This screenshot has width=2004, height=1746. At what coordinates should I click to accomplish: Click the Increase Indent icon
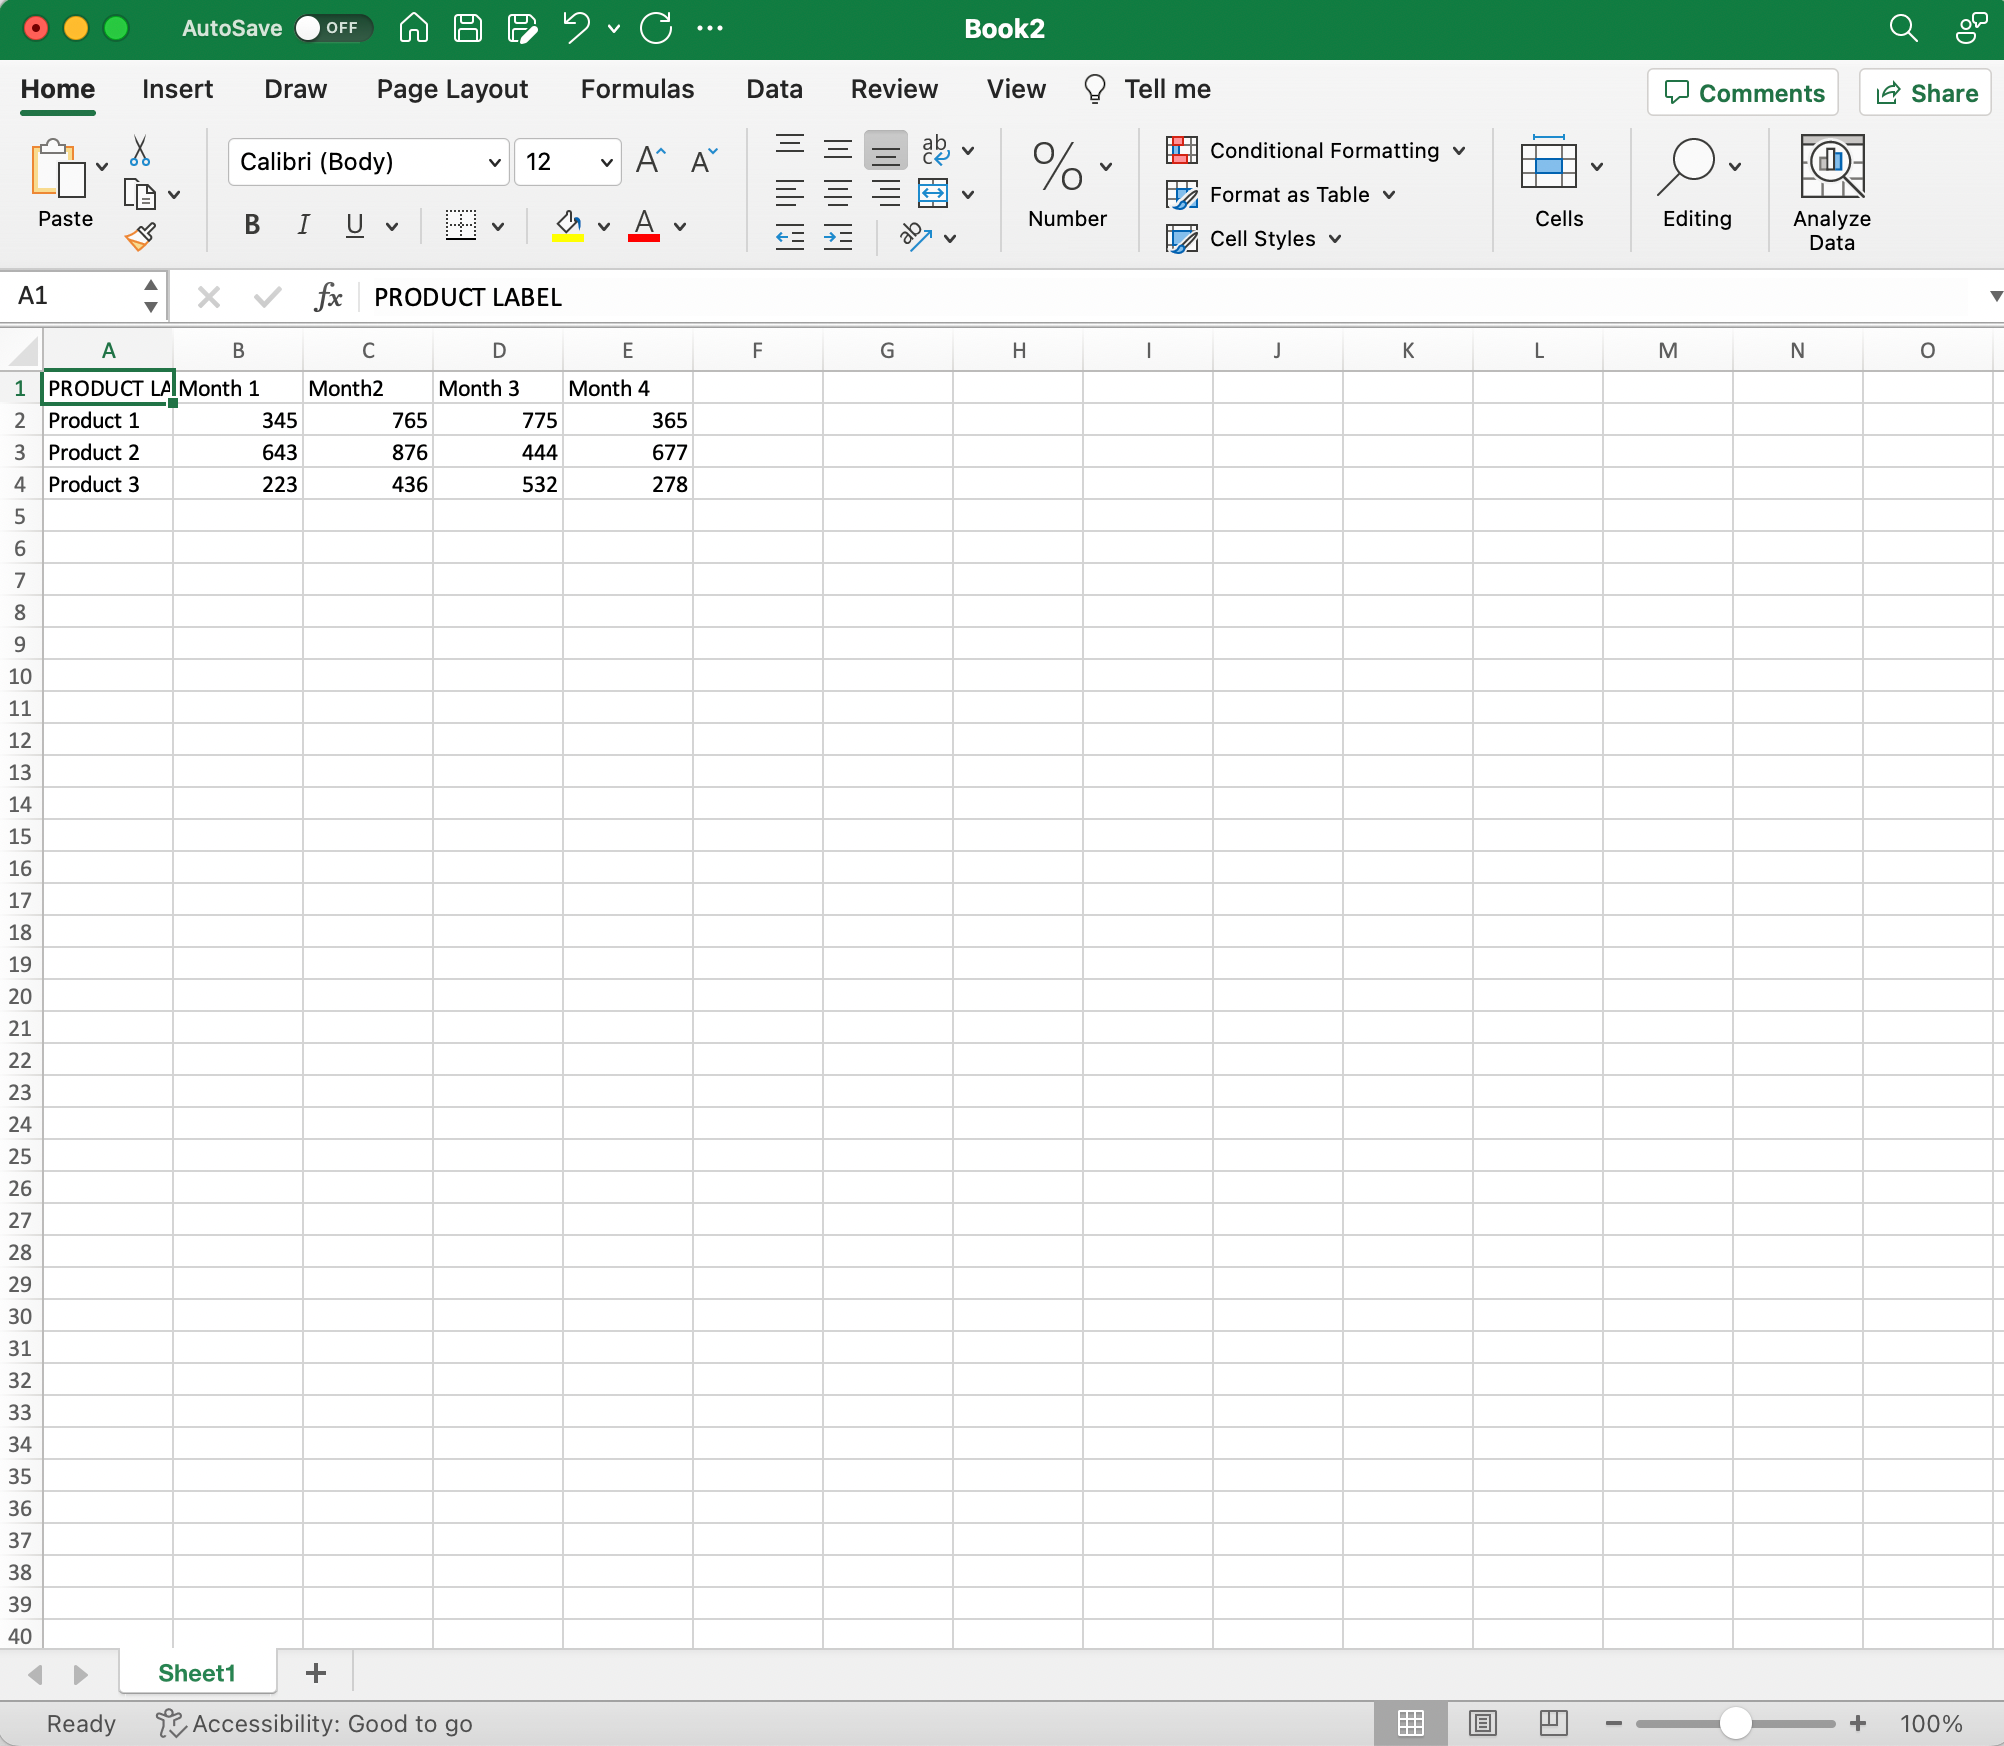point(838,237)
